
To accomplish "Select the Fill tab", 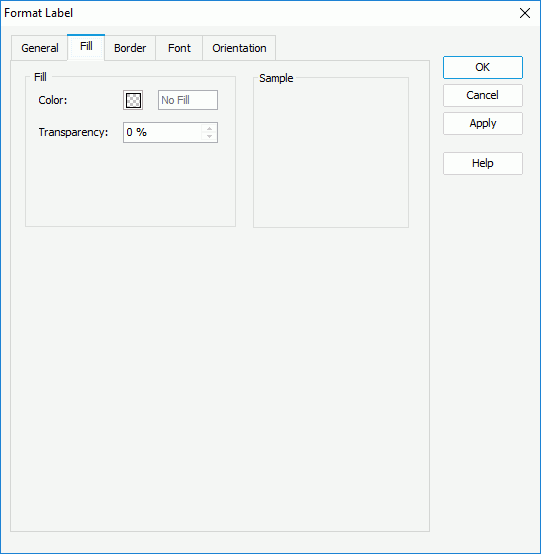I will [x=86, y=47].
